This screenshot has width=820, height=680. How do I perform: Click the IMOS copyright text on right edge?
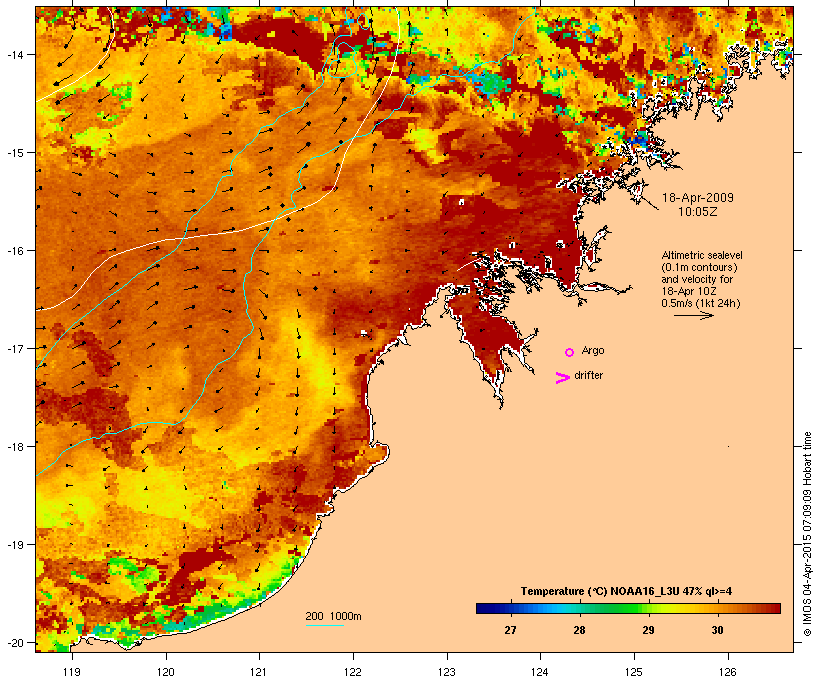point(807,534)
